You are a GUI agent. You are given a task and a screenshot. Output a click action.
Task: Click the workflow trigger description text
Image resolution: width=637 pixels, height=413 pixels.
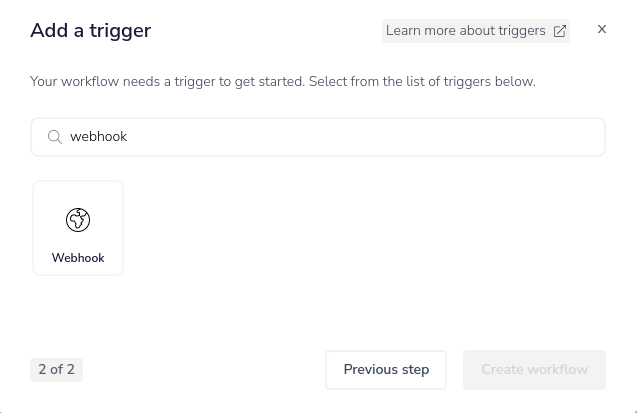click(283, 81)
